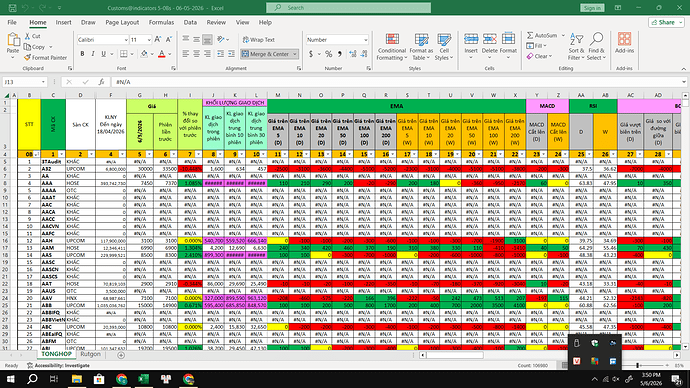
Task: Adjust the zoom slider in status bar
Action: tap(637, 366)
